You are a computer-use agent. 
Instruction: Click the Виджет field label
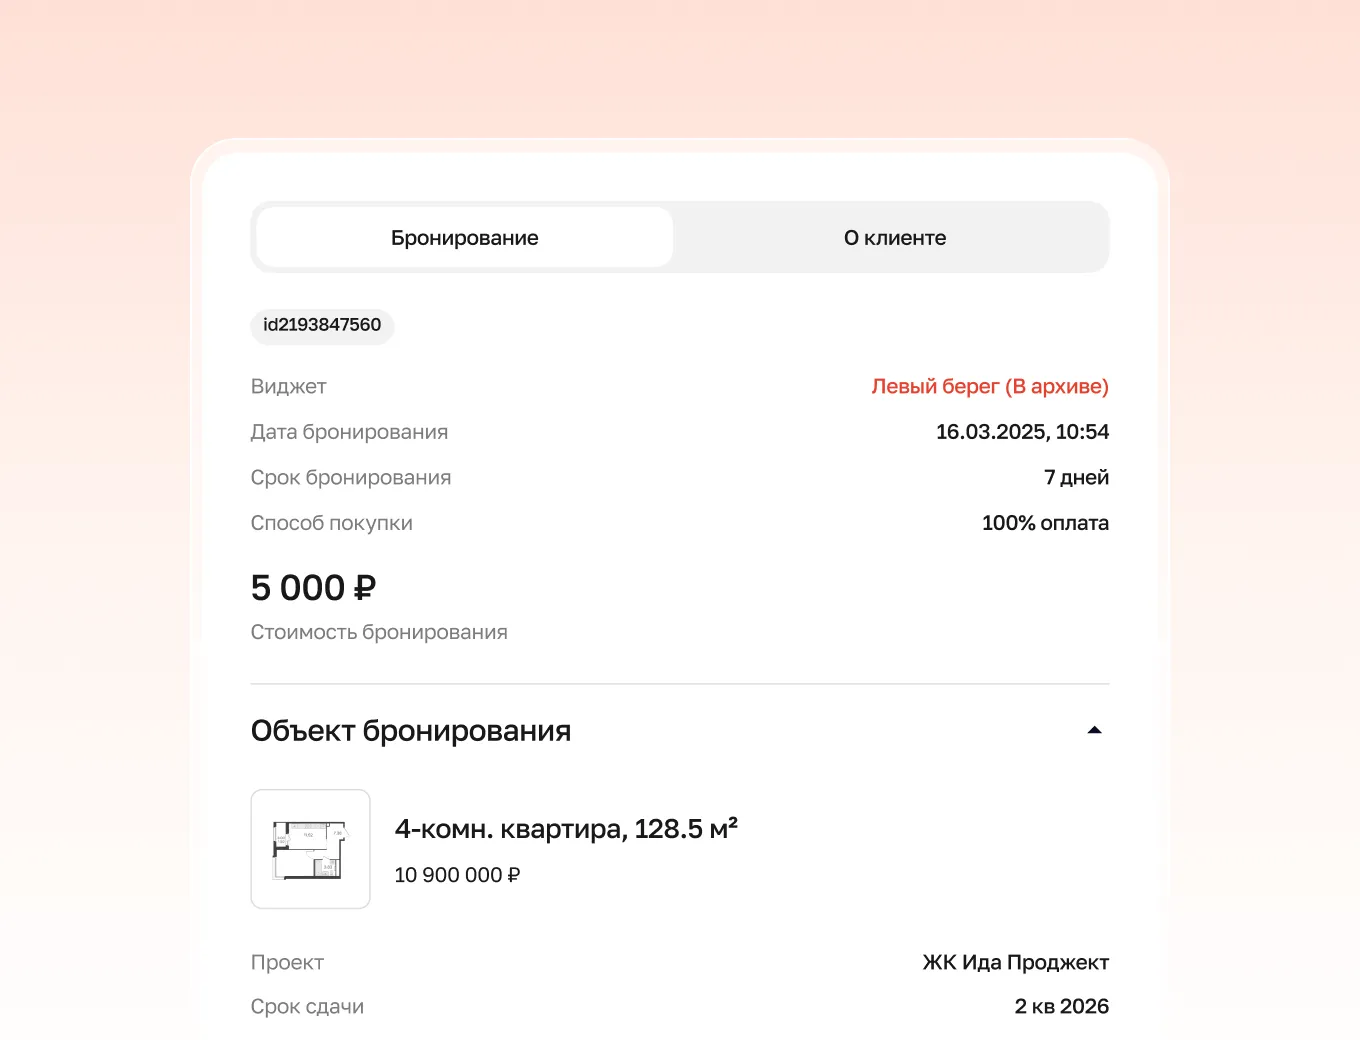(x=288, y=386)
